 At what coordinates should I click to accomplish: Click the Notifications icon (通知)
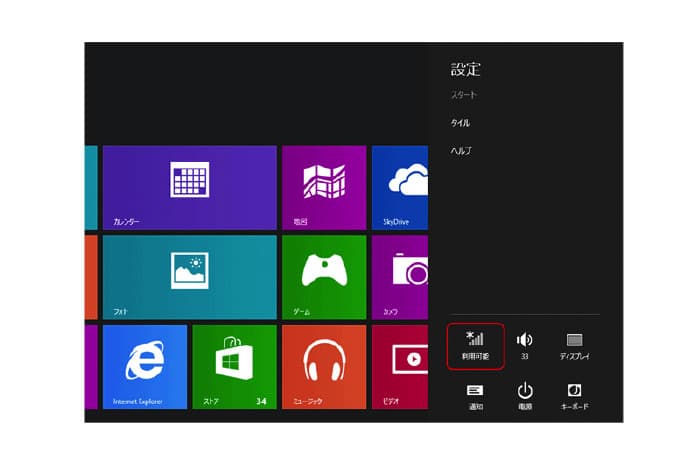tap(475, 396)
